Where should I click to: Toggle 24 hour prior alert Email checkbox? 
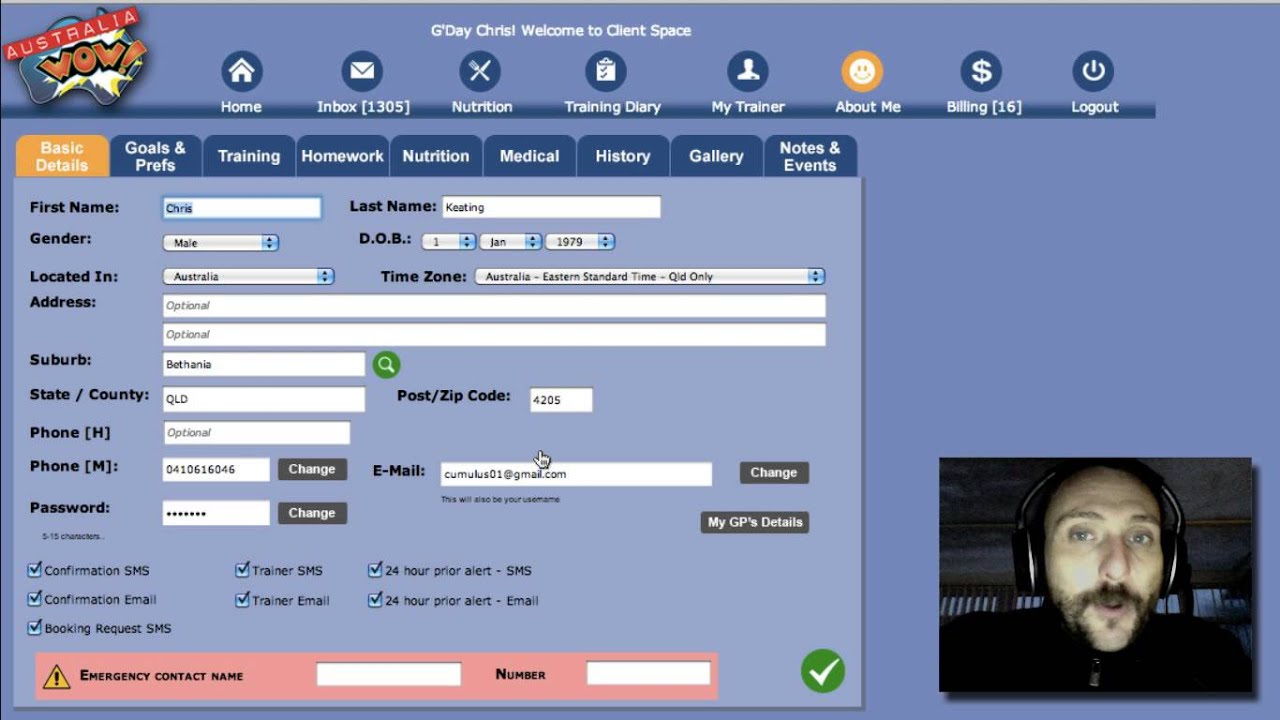pos(375,600)
